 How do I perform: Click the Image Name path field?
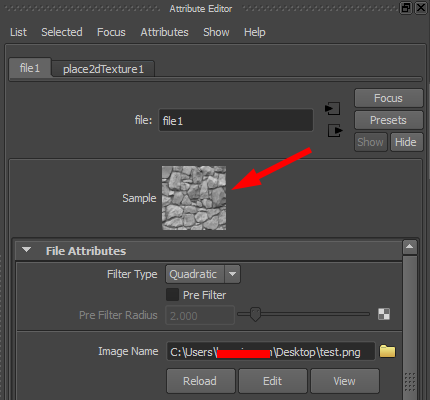[x=271, y=351]
